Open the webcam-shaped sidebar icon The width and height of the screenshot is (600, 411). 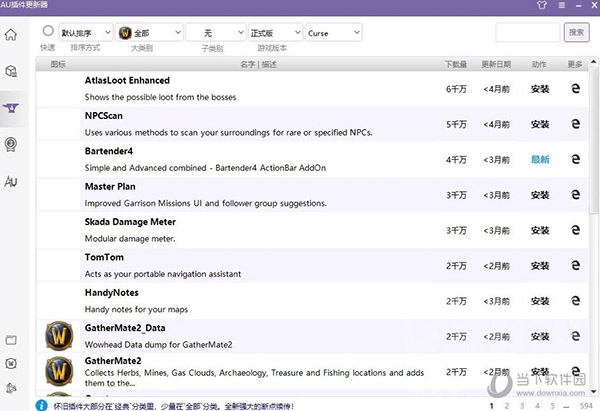pyautogui.click(x=11, y=144)
